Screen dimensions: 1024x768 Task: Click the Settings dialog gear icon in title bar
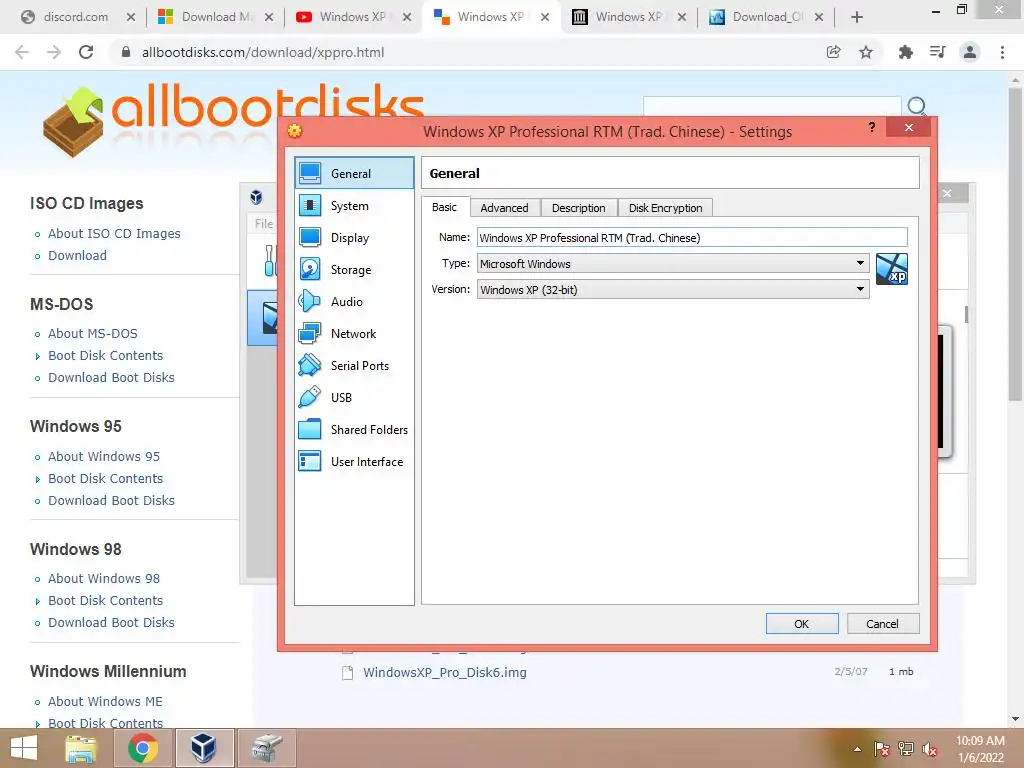point(295,131)
